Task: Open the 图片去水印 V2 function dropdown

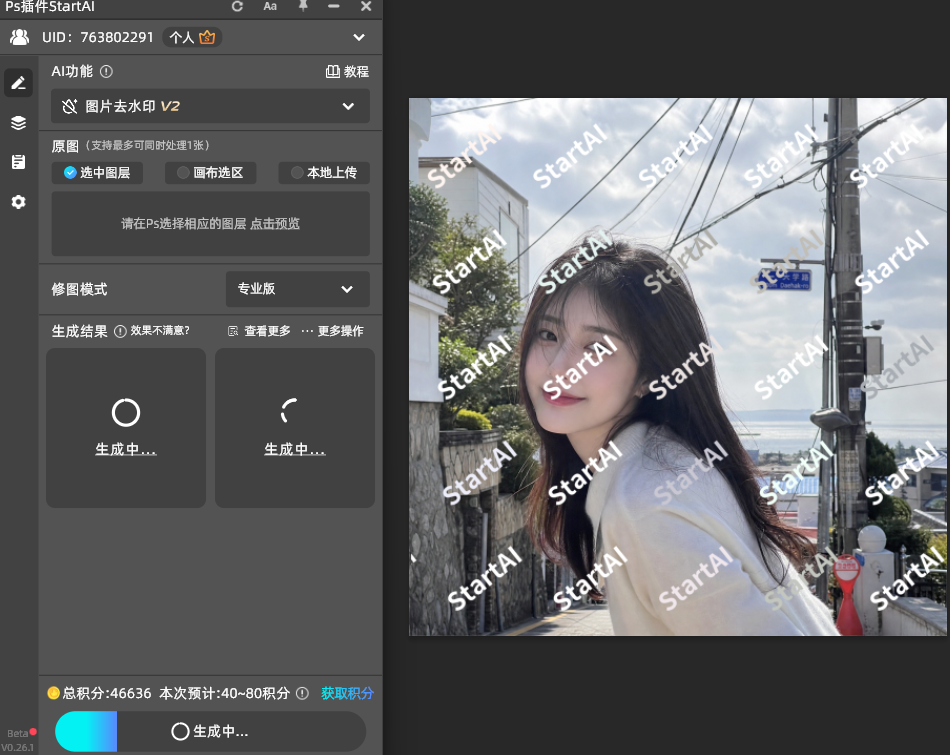Action: tap(210, 106)
